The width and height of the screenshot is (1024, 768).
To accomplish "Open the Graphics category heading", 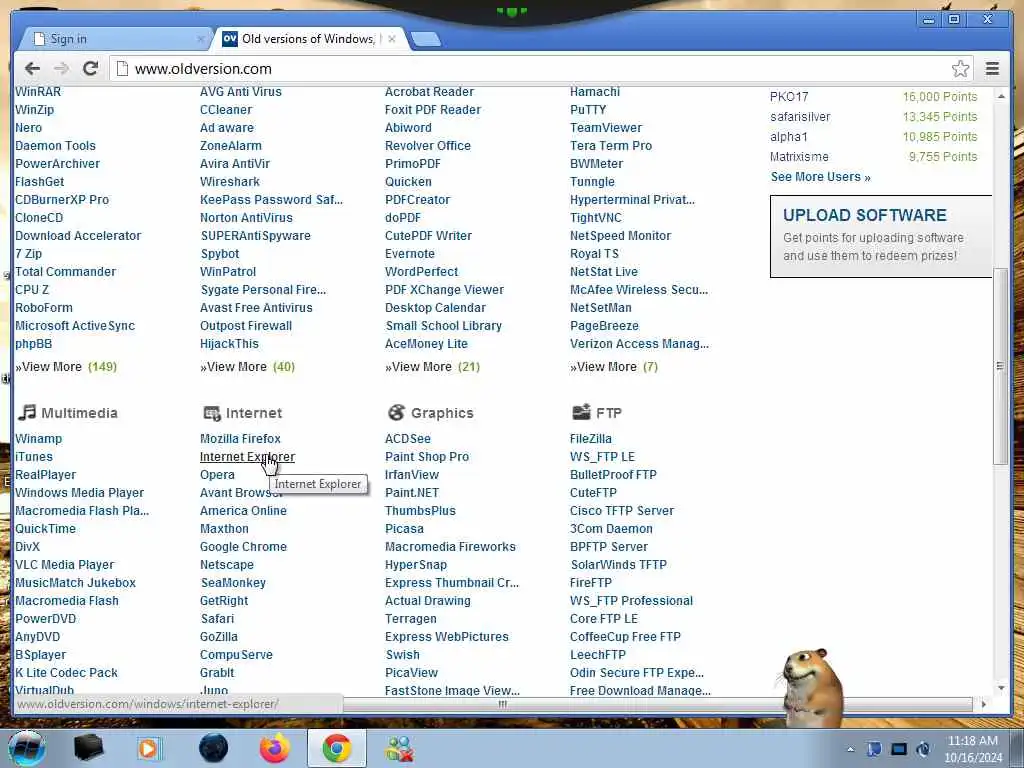I will pos(442,413).
